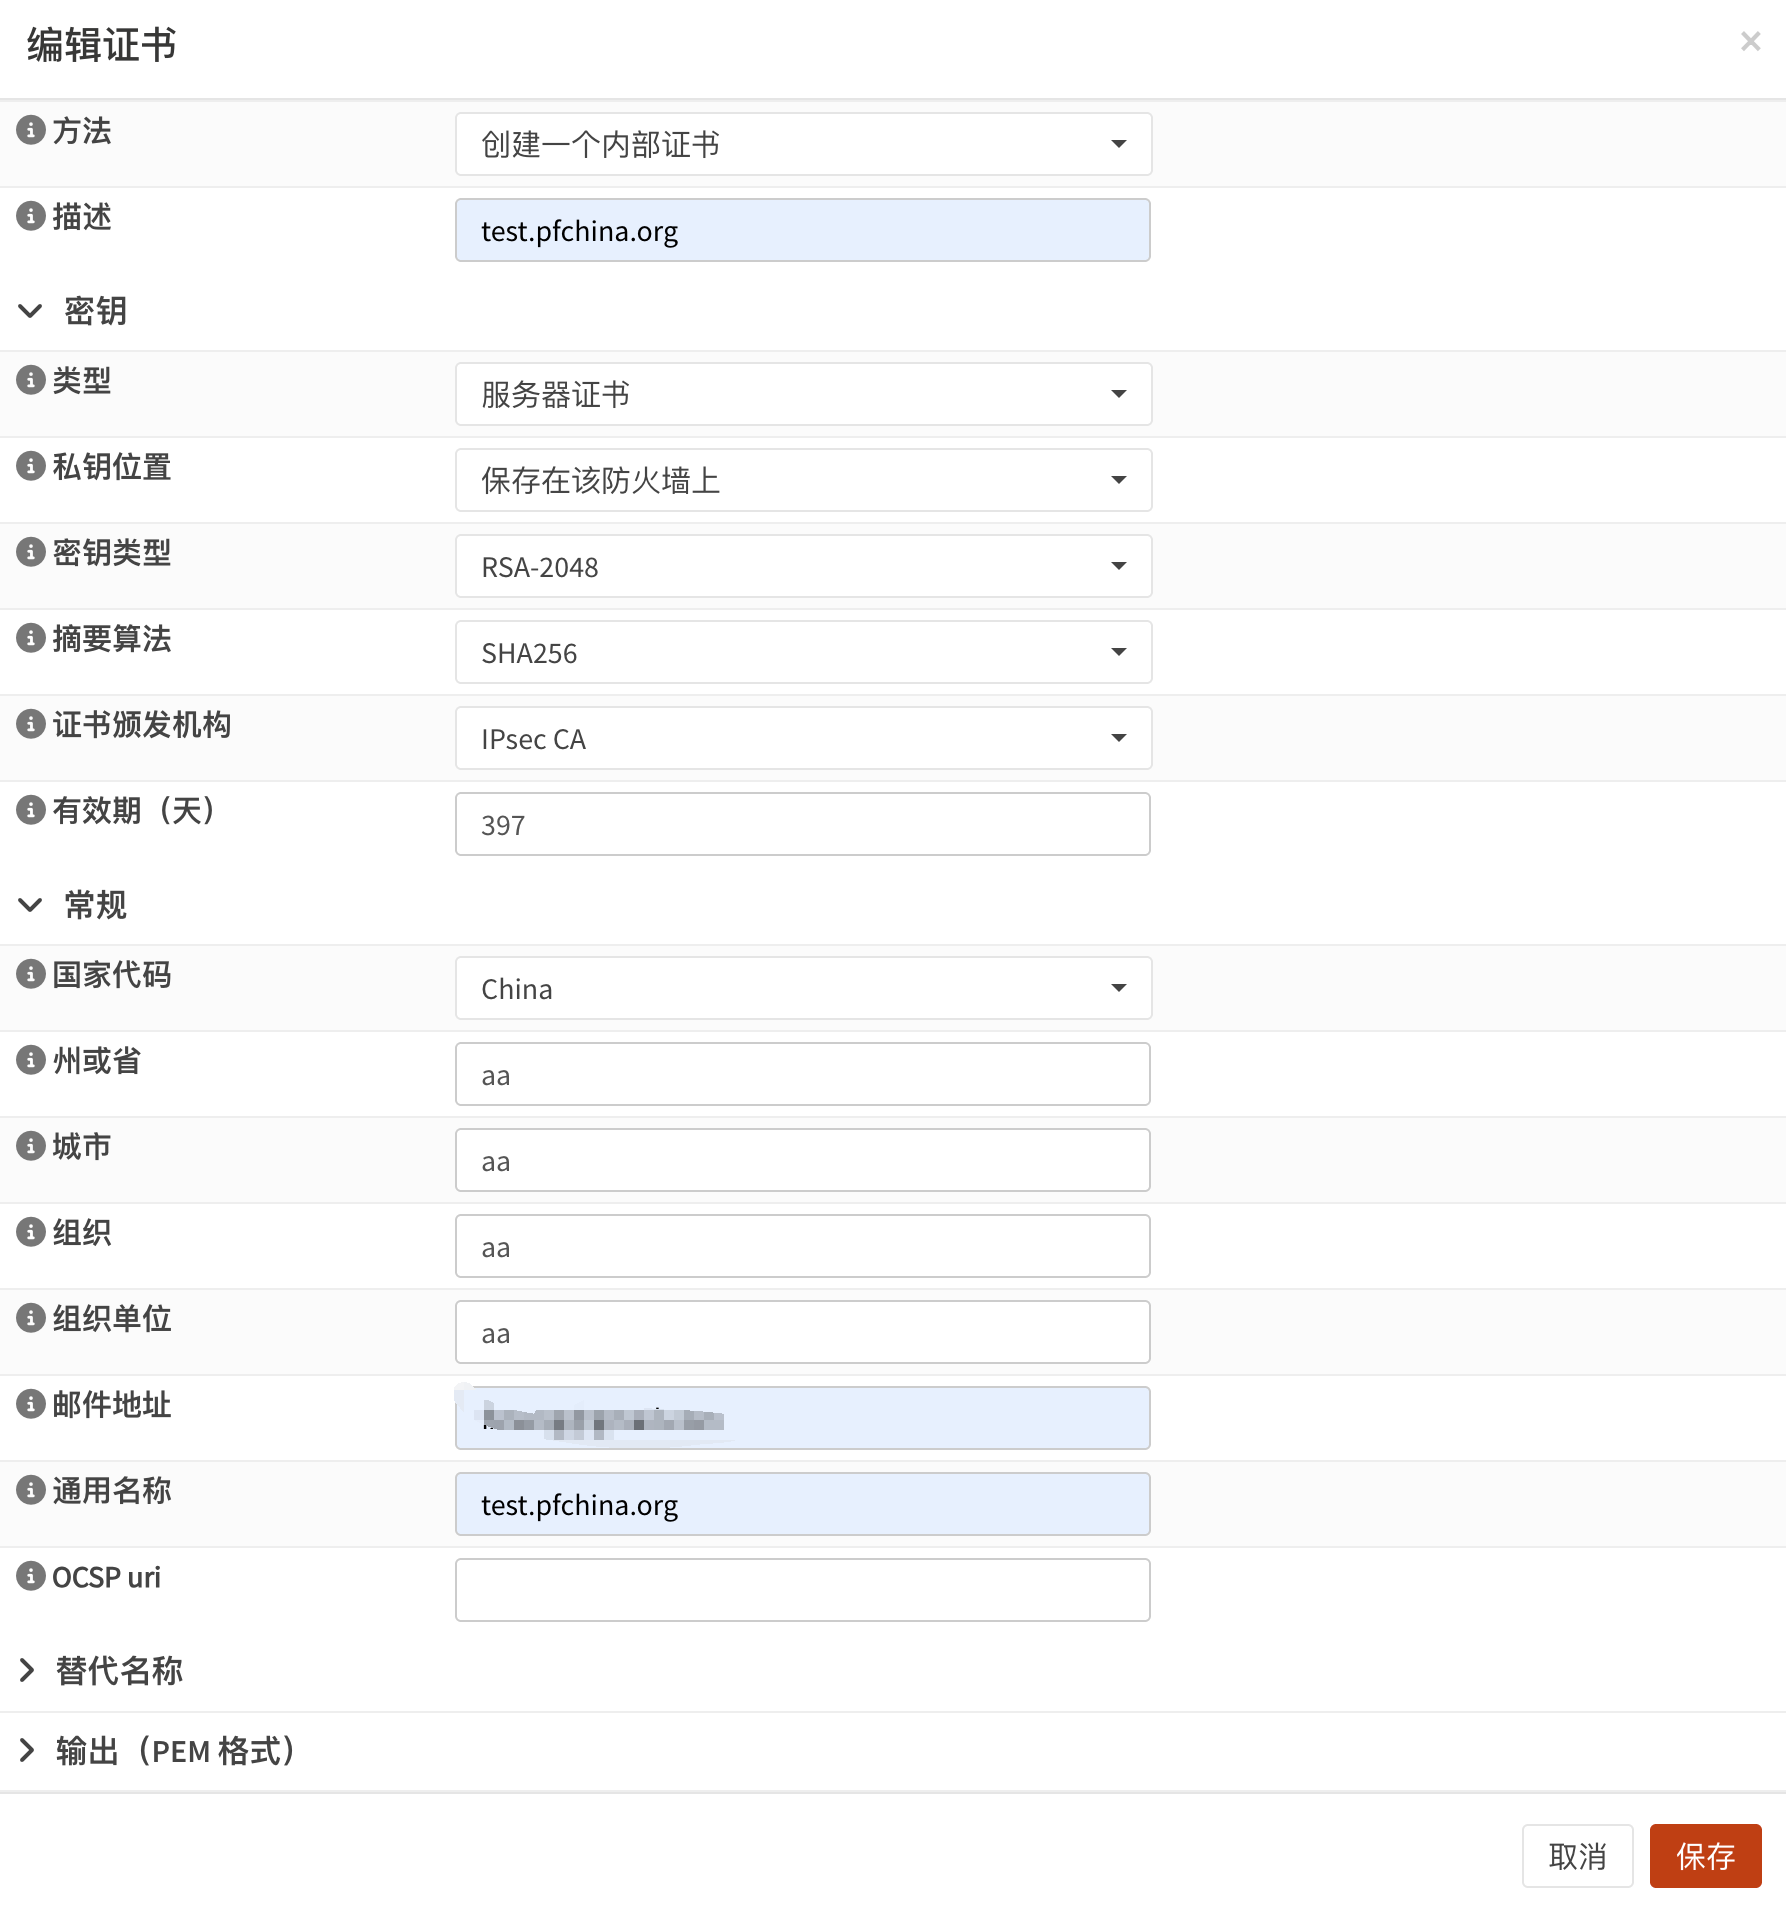
Task: Click the info icon beside 有效期（天）
Action: point(31,810)
